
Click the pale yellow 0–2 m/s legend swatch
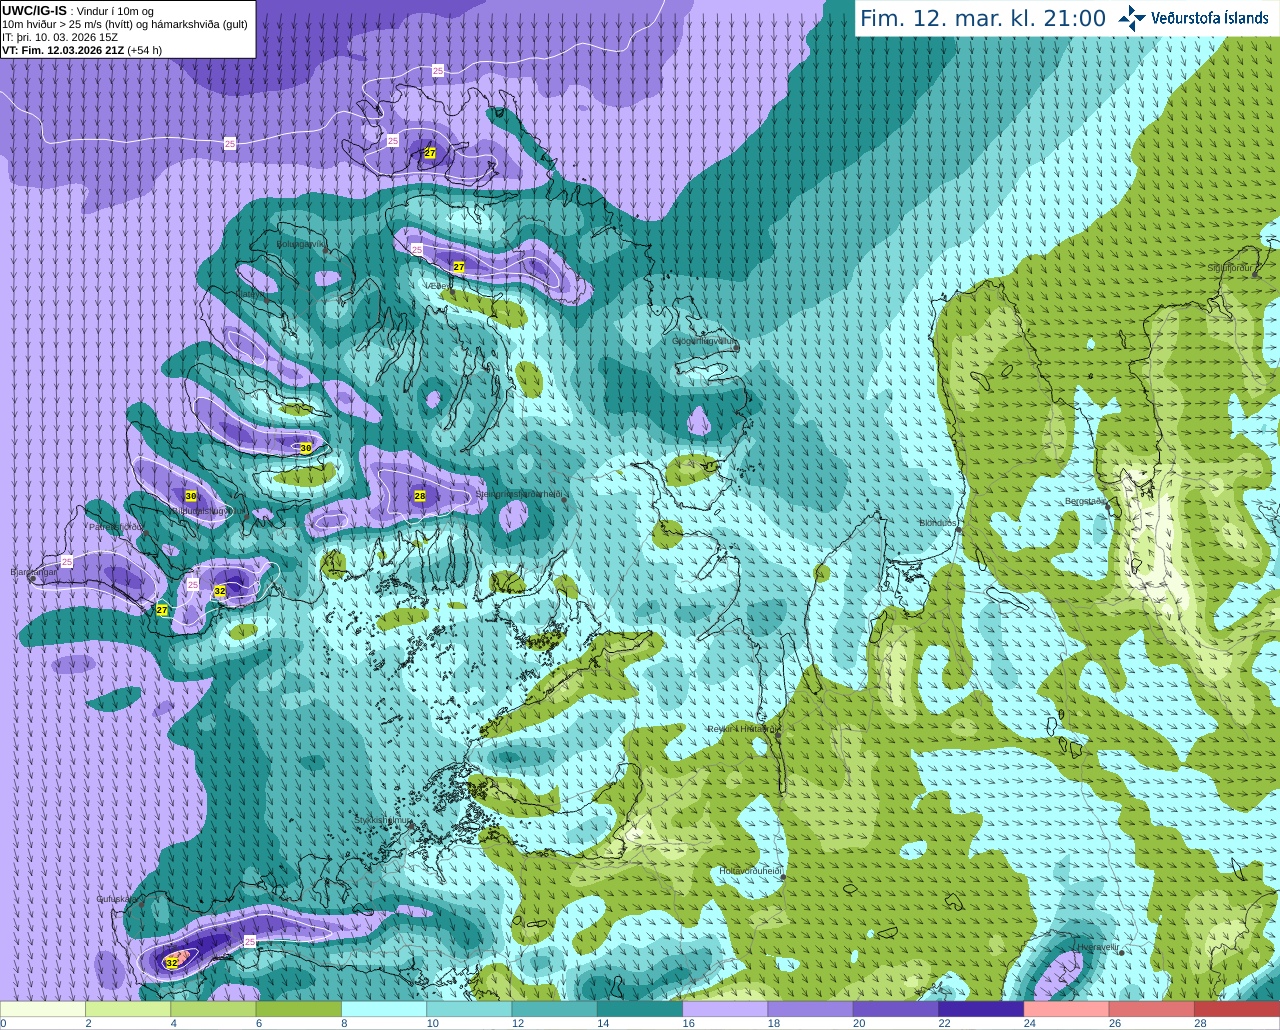pos(43,1009)
